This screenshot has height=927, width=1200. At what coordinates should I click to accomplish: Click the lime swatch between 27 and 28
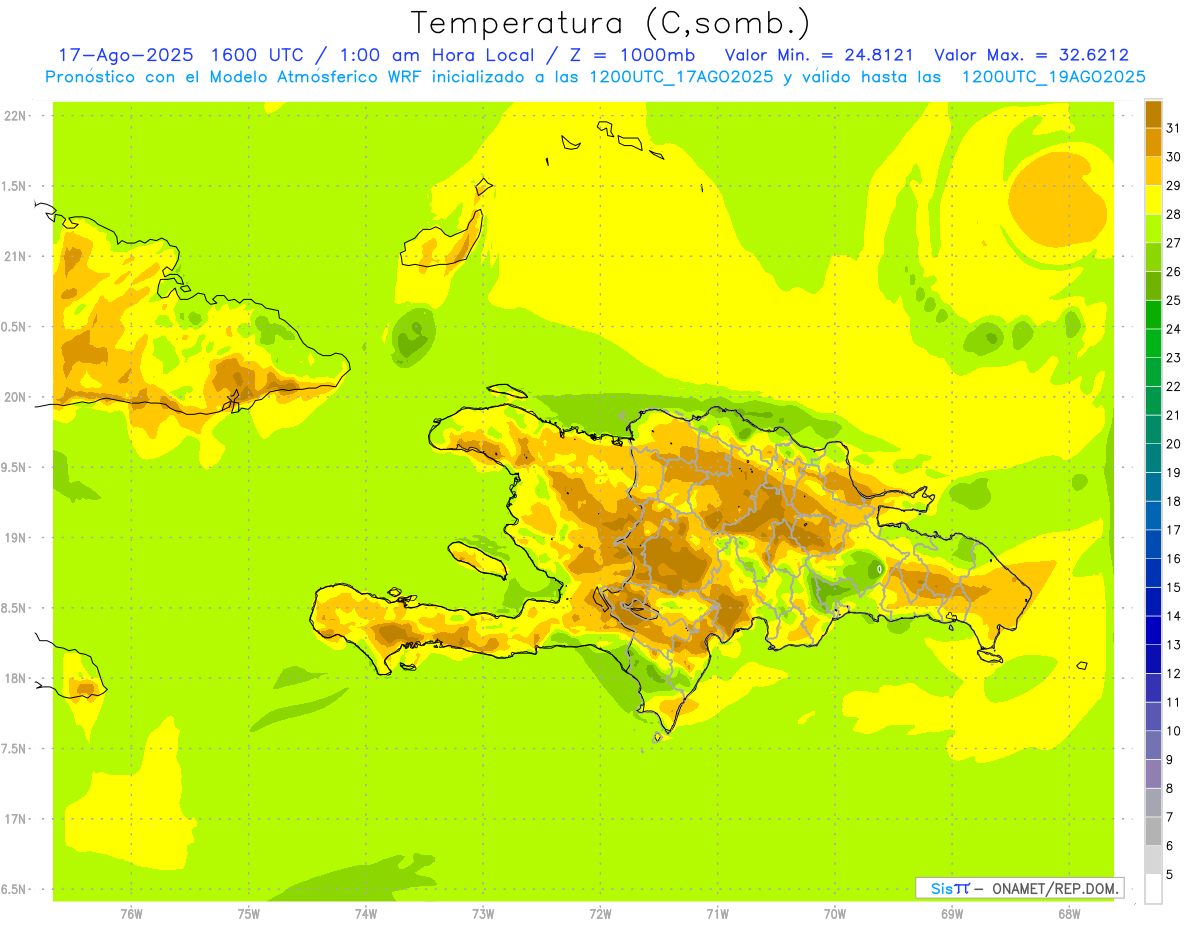point(1153,229)
